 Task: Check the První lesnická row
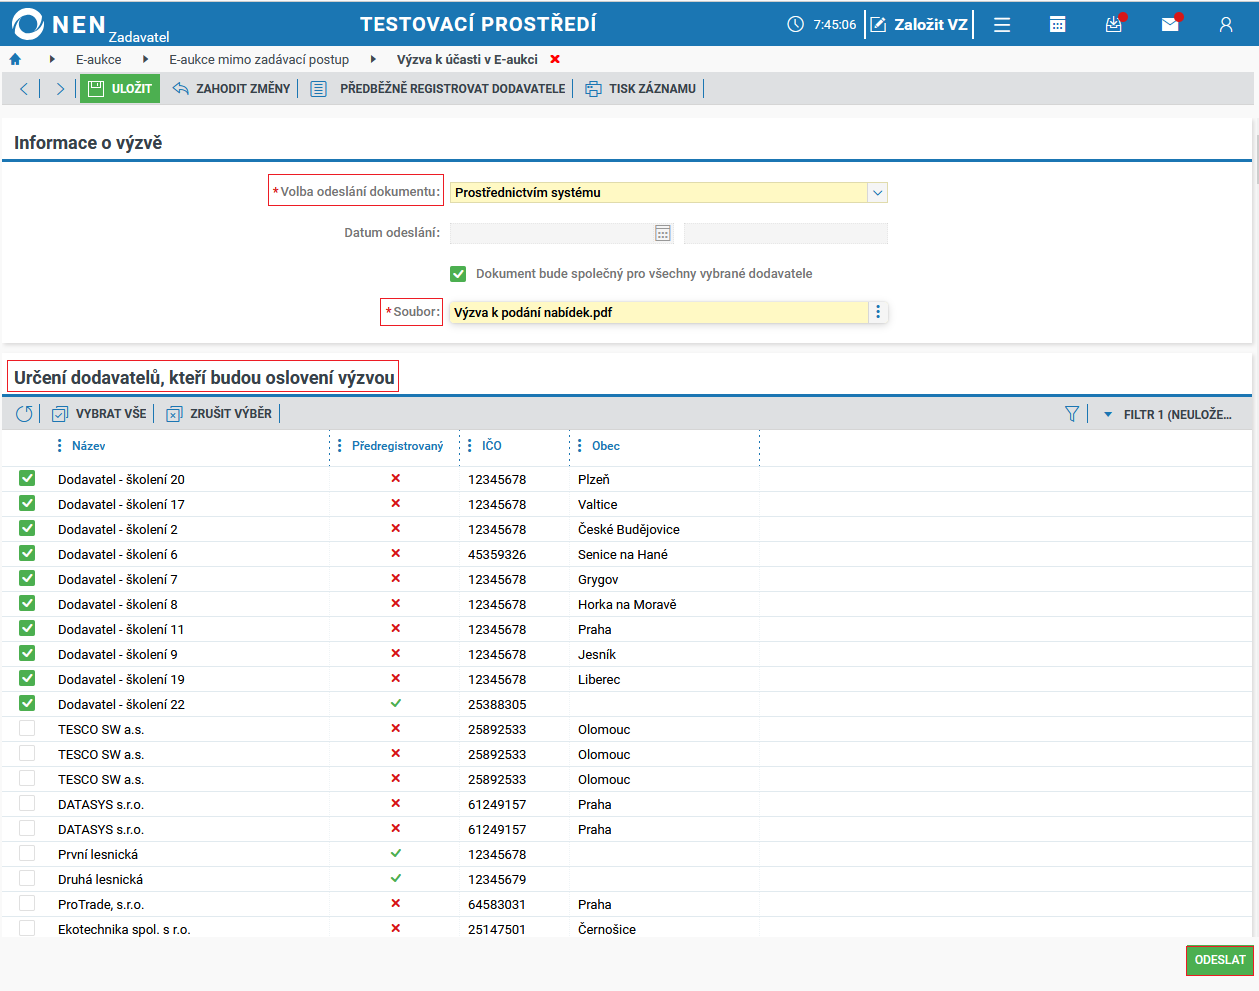pos(27,854)
